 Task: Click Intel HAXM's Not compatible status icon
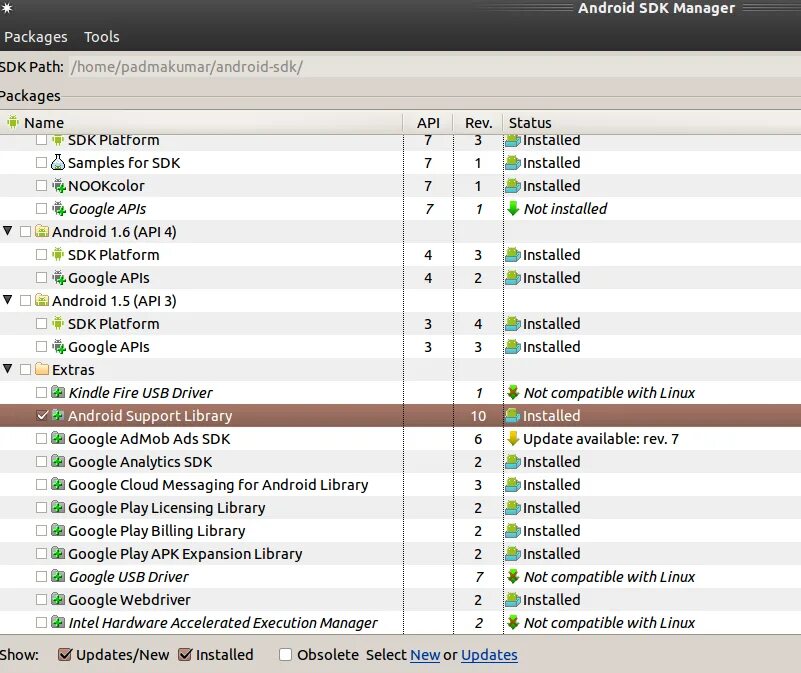pos(513,622)
